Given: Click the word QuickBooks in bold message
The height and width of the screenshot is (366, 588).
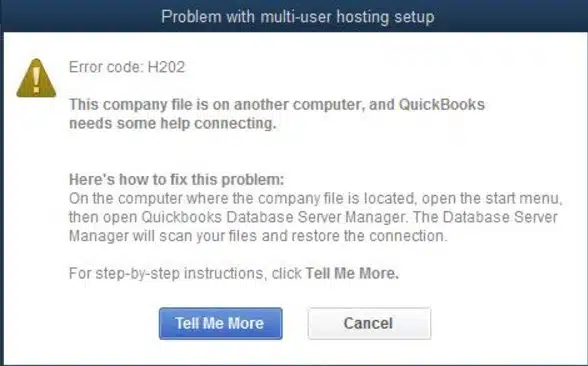Looking at the screenshot, I should 442,104.
